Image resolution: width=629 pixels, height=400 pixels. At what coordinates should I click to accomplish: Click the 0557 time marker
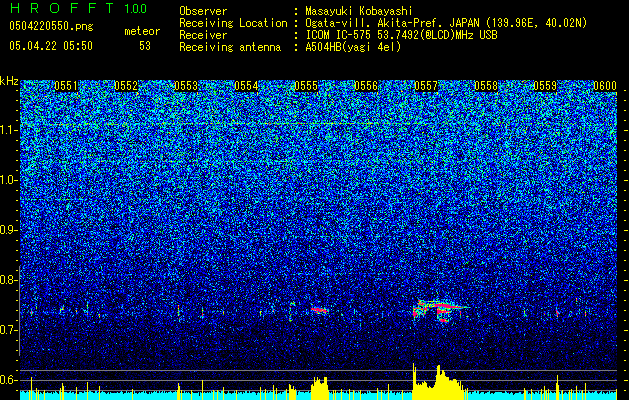[426, 86]
